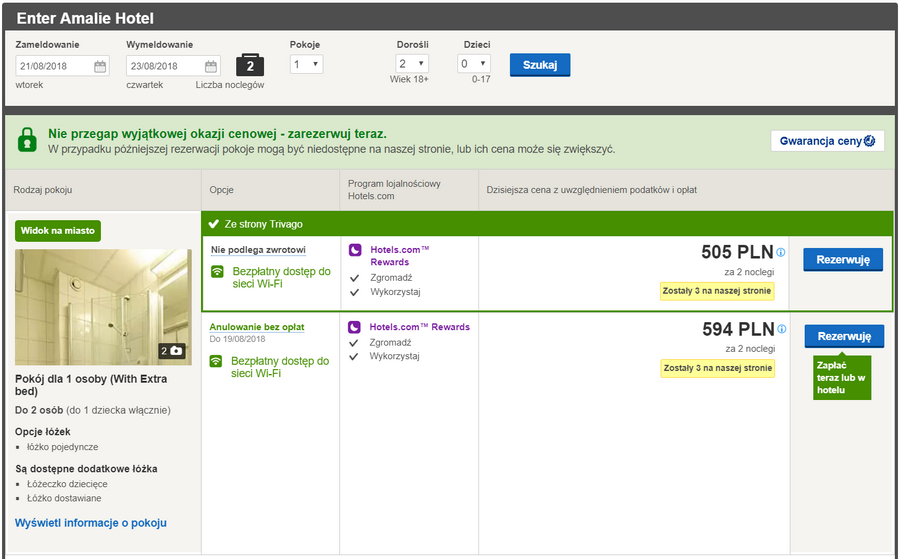This screenshot has width=900, height=559.
Task: Click the Enter Amalie Hotel heading
Action: tap(85, 18)
